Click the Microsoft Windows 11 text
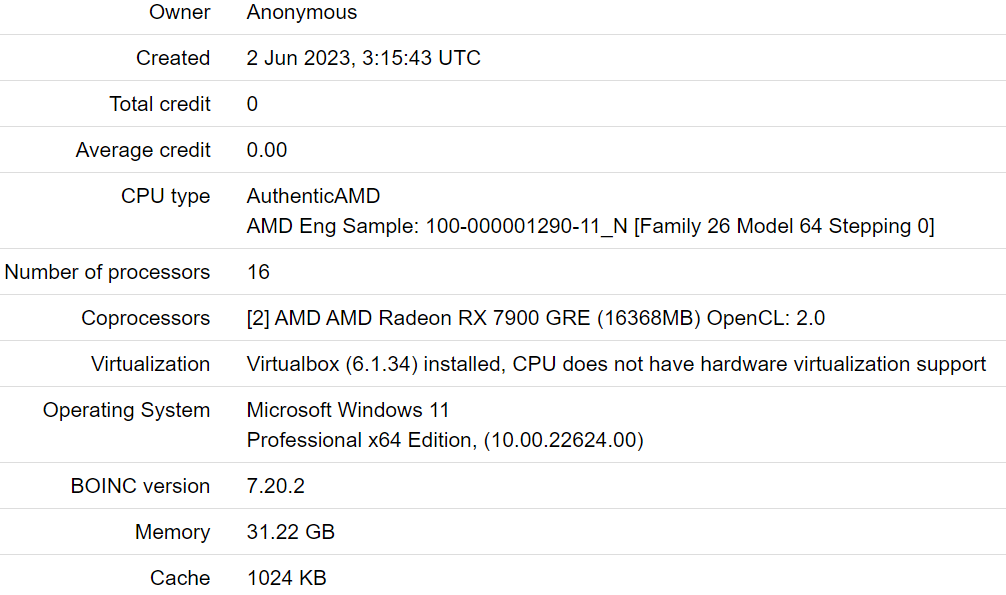The height and width of the screenshot is (595, 1006). point(348,410)
